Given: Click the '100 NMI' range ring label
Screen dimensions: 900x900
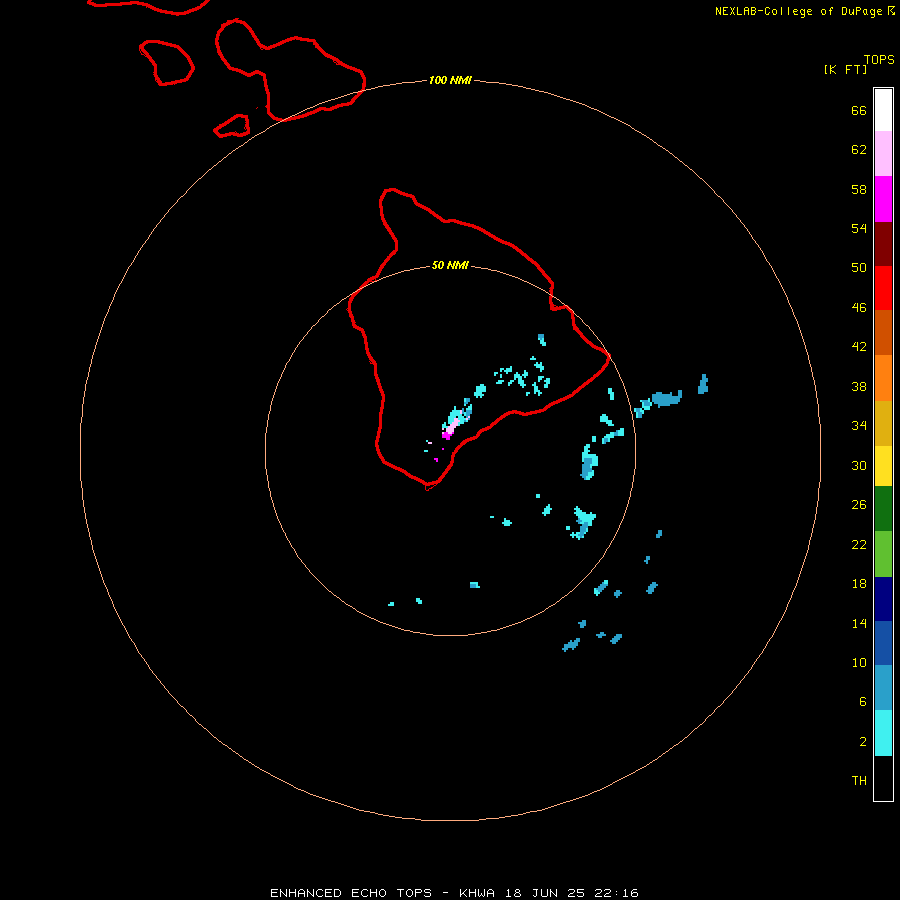Looking at the screenshot, I should click(x=450, y=80).
